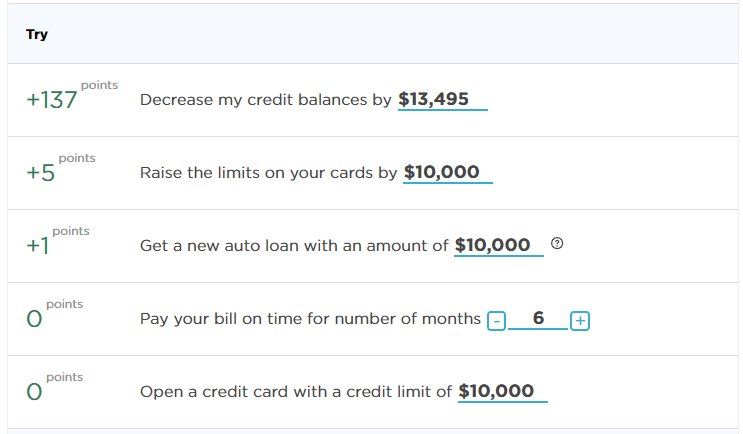Click the 0 points for on-time payments
This screenshot has height=434, width=743.
pyautogui.click(x=35, y=320)
